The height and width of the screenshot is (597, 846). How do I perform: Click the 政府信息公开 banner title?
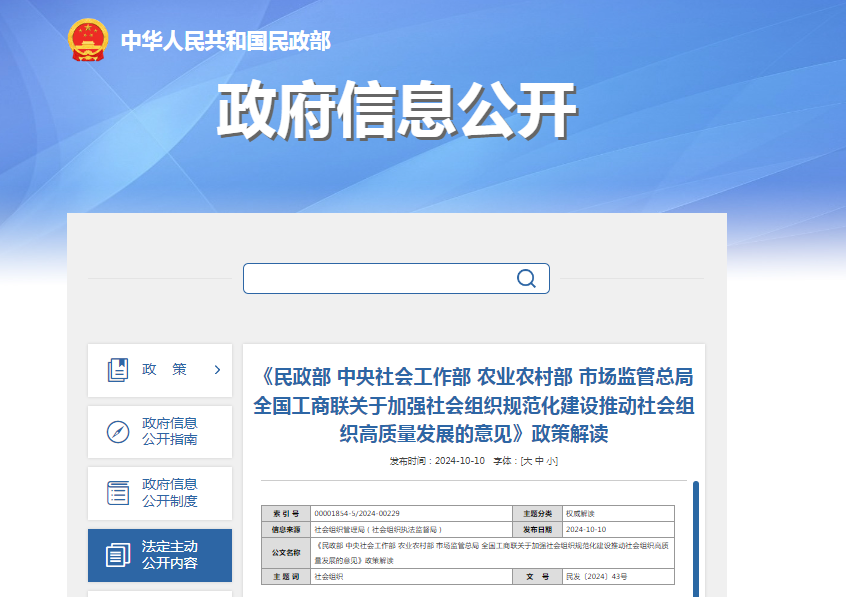click(397, 110)
